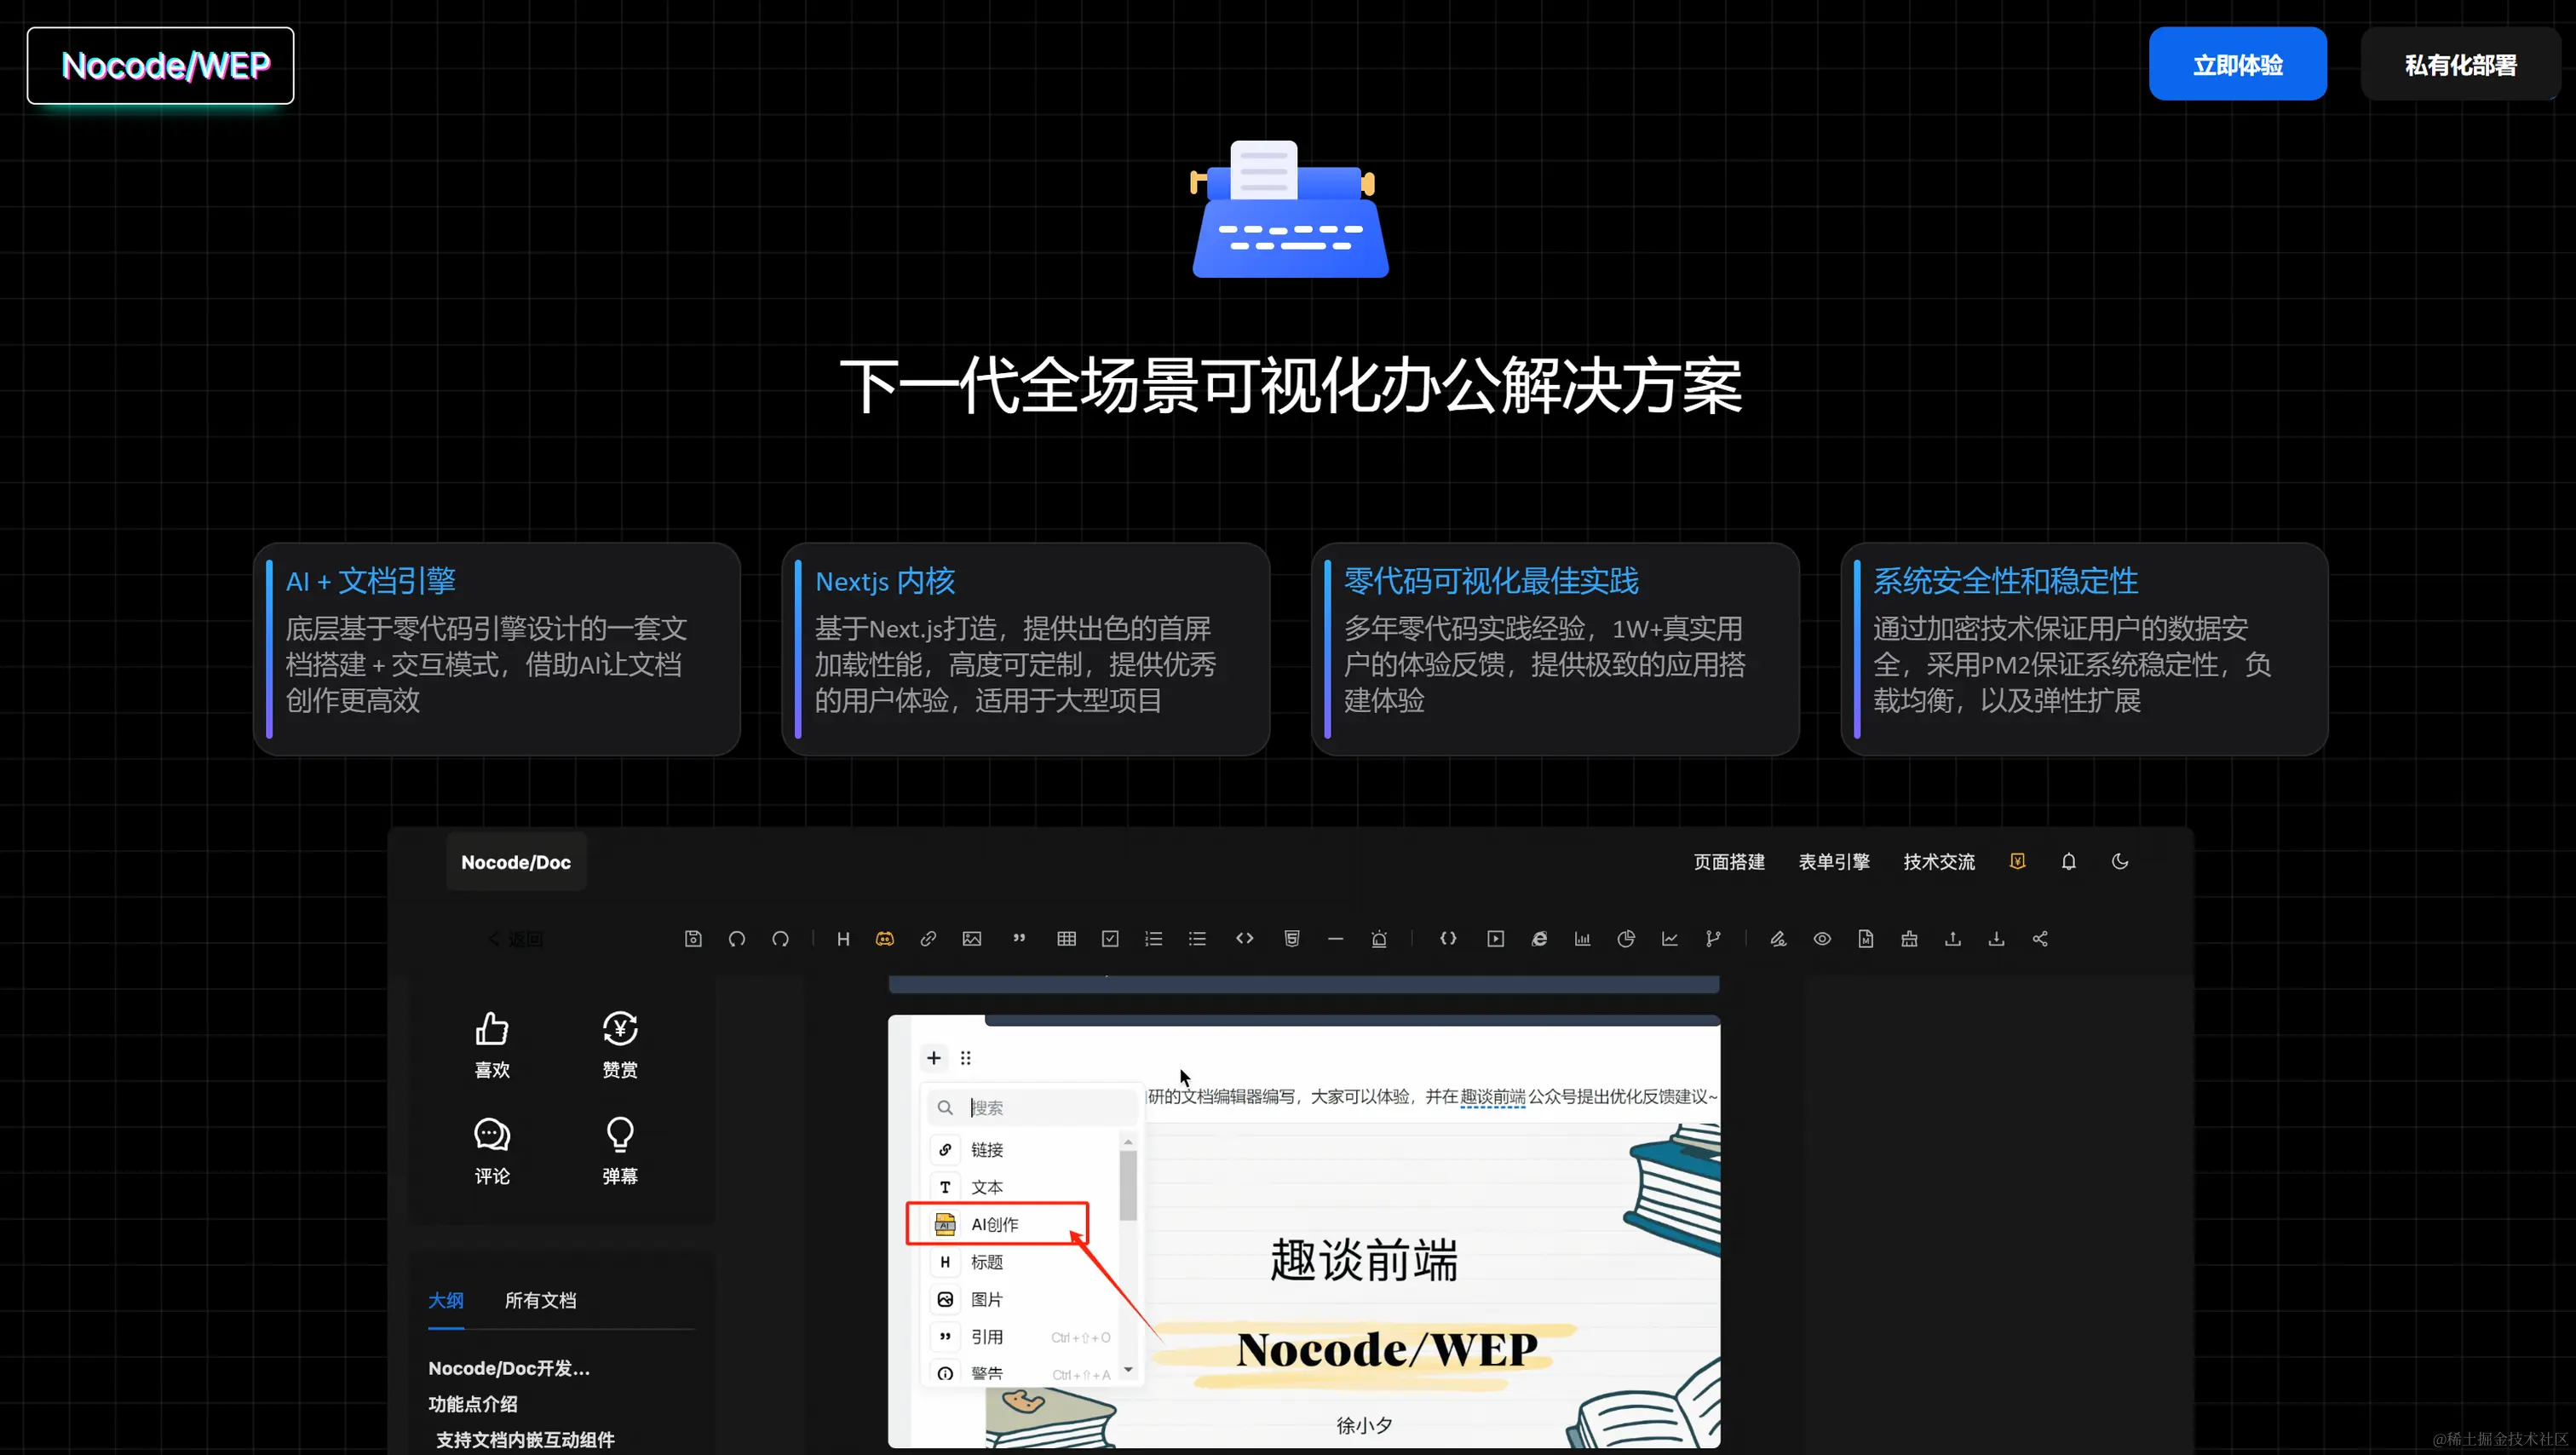
Task: Insert a horizontal divider line
Action: point(1335,938)
